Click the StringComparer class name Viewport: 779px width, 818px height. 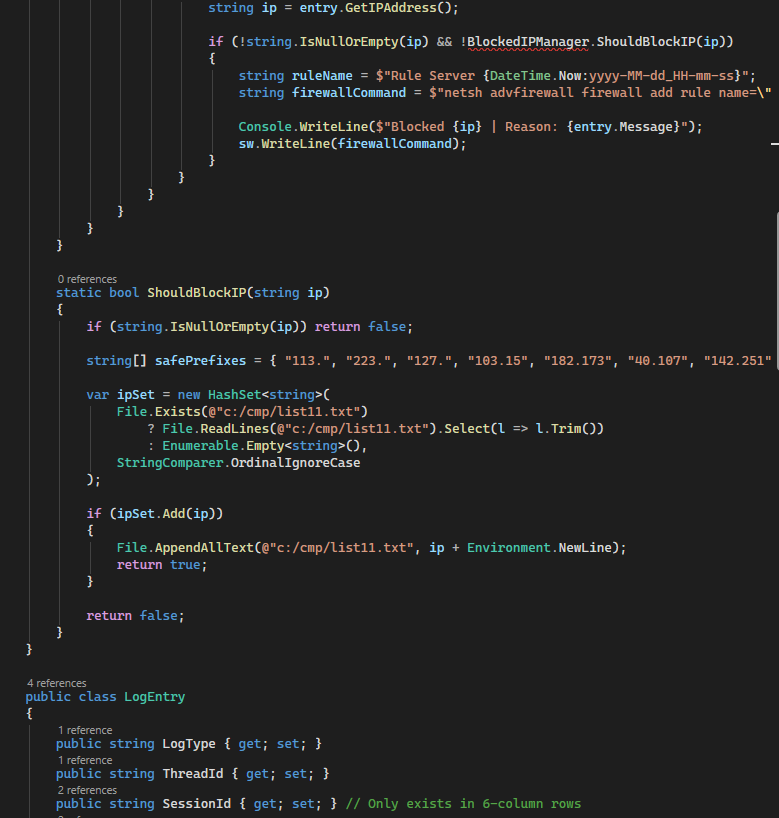[x=170, y=463]
